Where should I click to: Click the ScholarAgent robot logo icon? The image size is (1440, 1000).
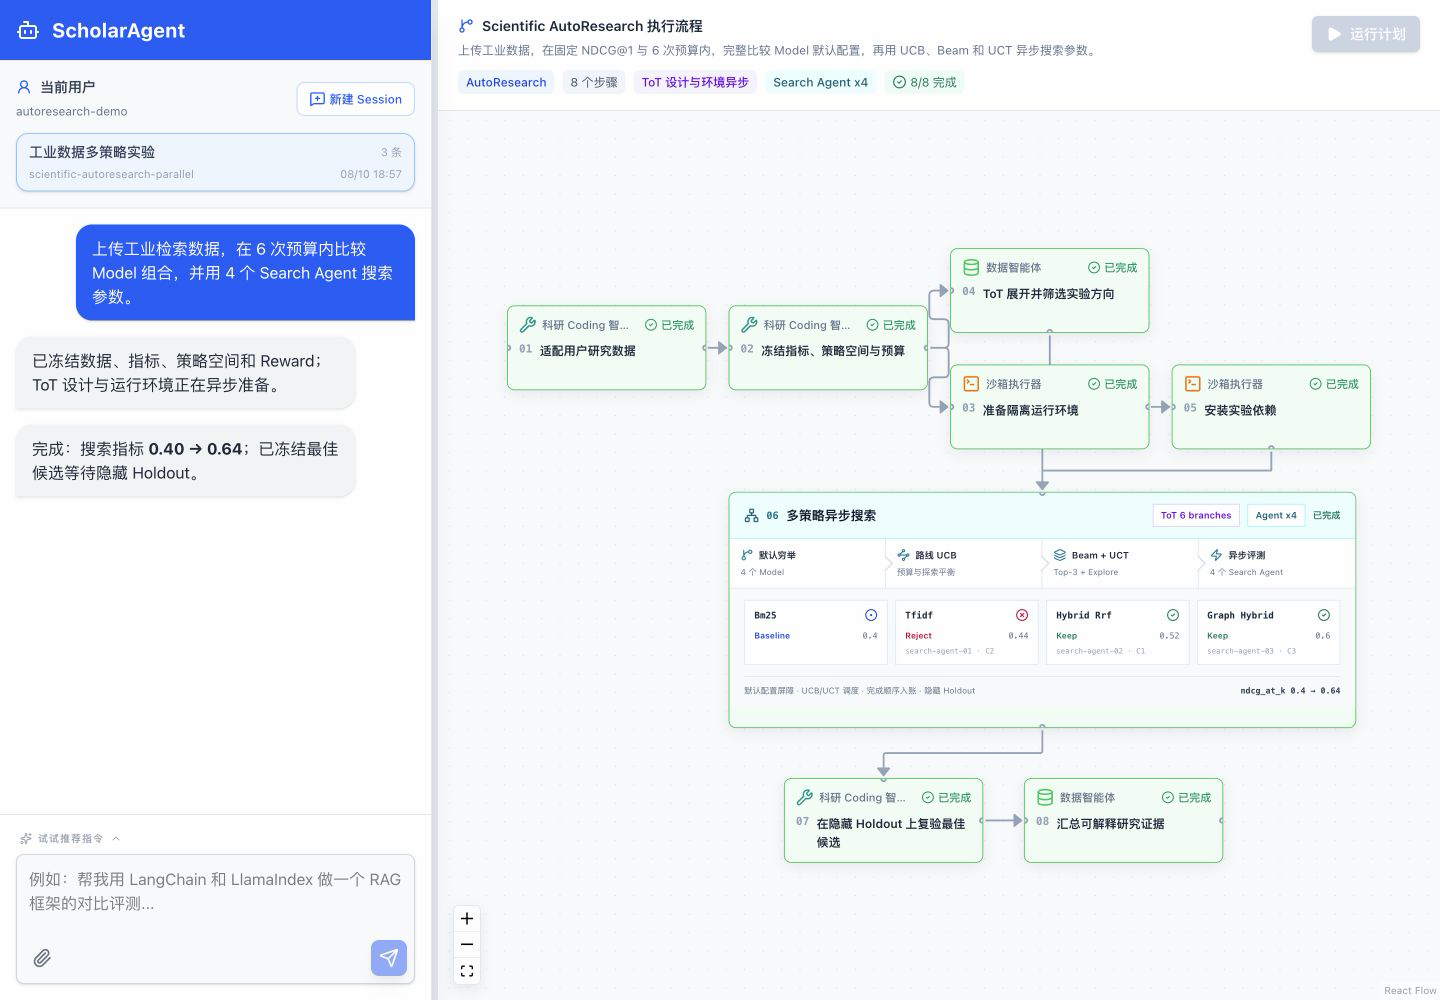tap(28, 30)
